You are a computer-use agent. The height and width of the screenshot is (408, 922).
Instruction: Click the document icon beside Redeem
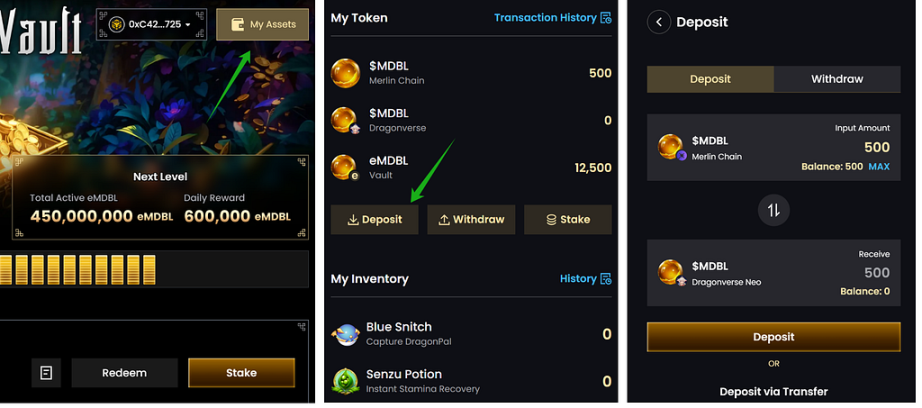point(46,373)
